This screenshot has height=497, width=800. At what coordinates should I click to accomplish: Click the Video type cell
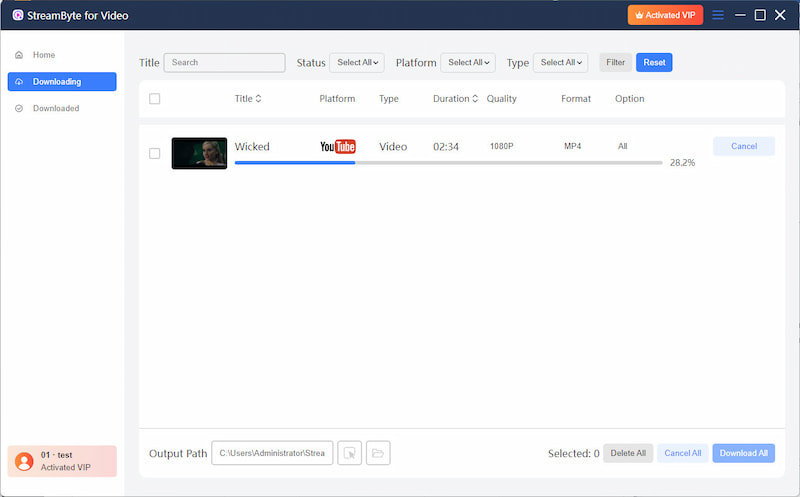[x=393, y=146]
